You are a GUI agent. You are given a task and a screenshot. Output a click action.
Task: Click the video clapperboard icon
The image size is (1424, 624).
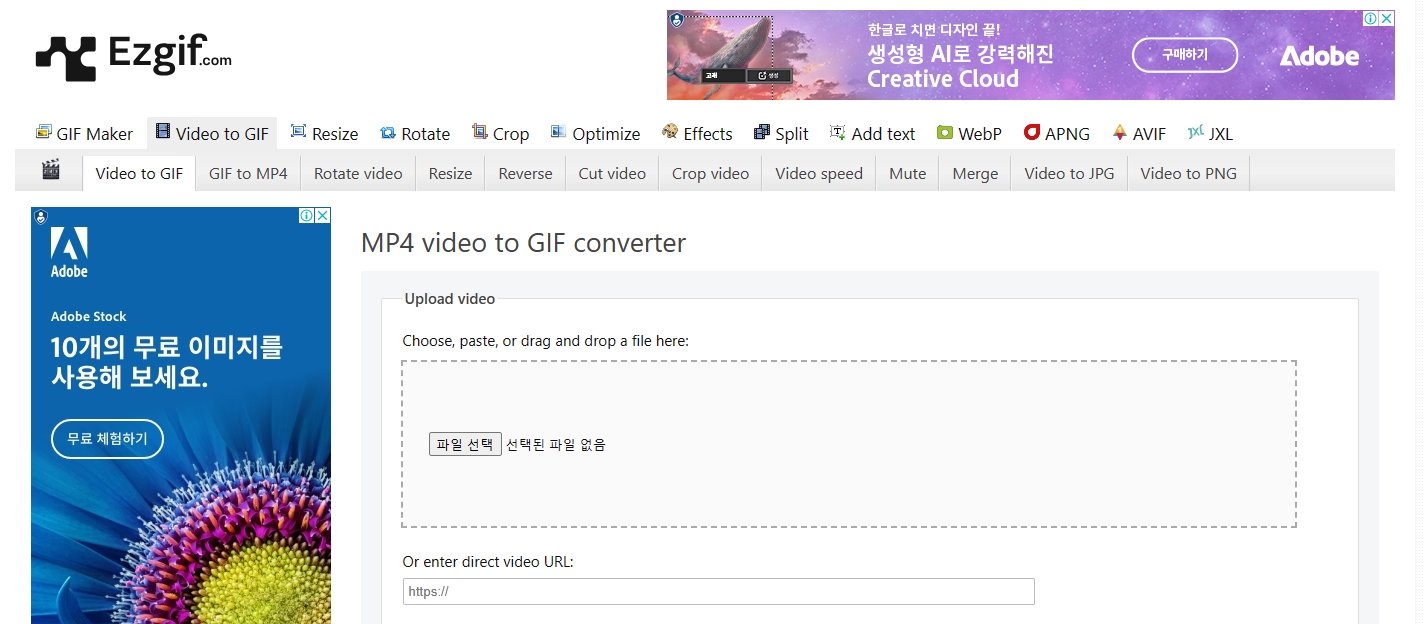click(x=51, y=171)
